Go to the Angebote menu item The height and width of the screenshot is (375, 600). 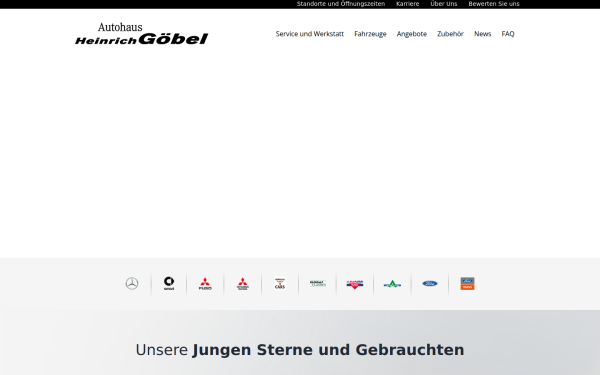(412, 34)
